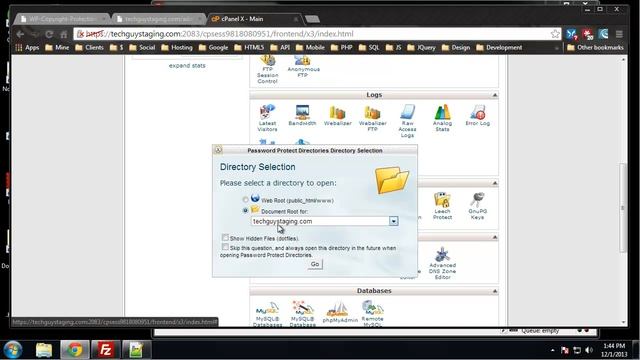Open the Other bookmarks folder
This screenshot has width=640, height=360.
tap(595, 48)
